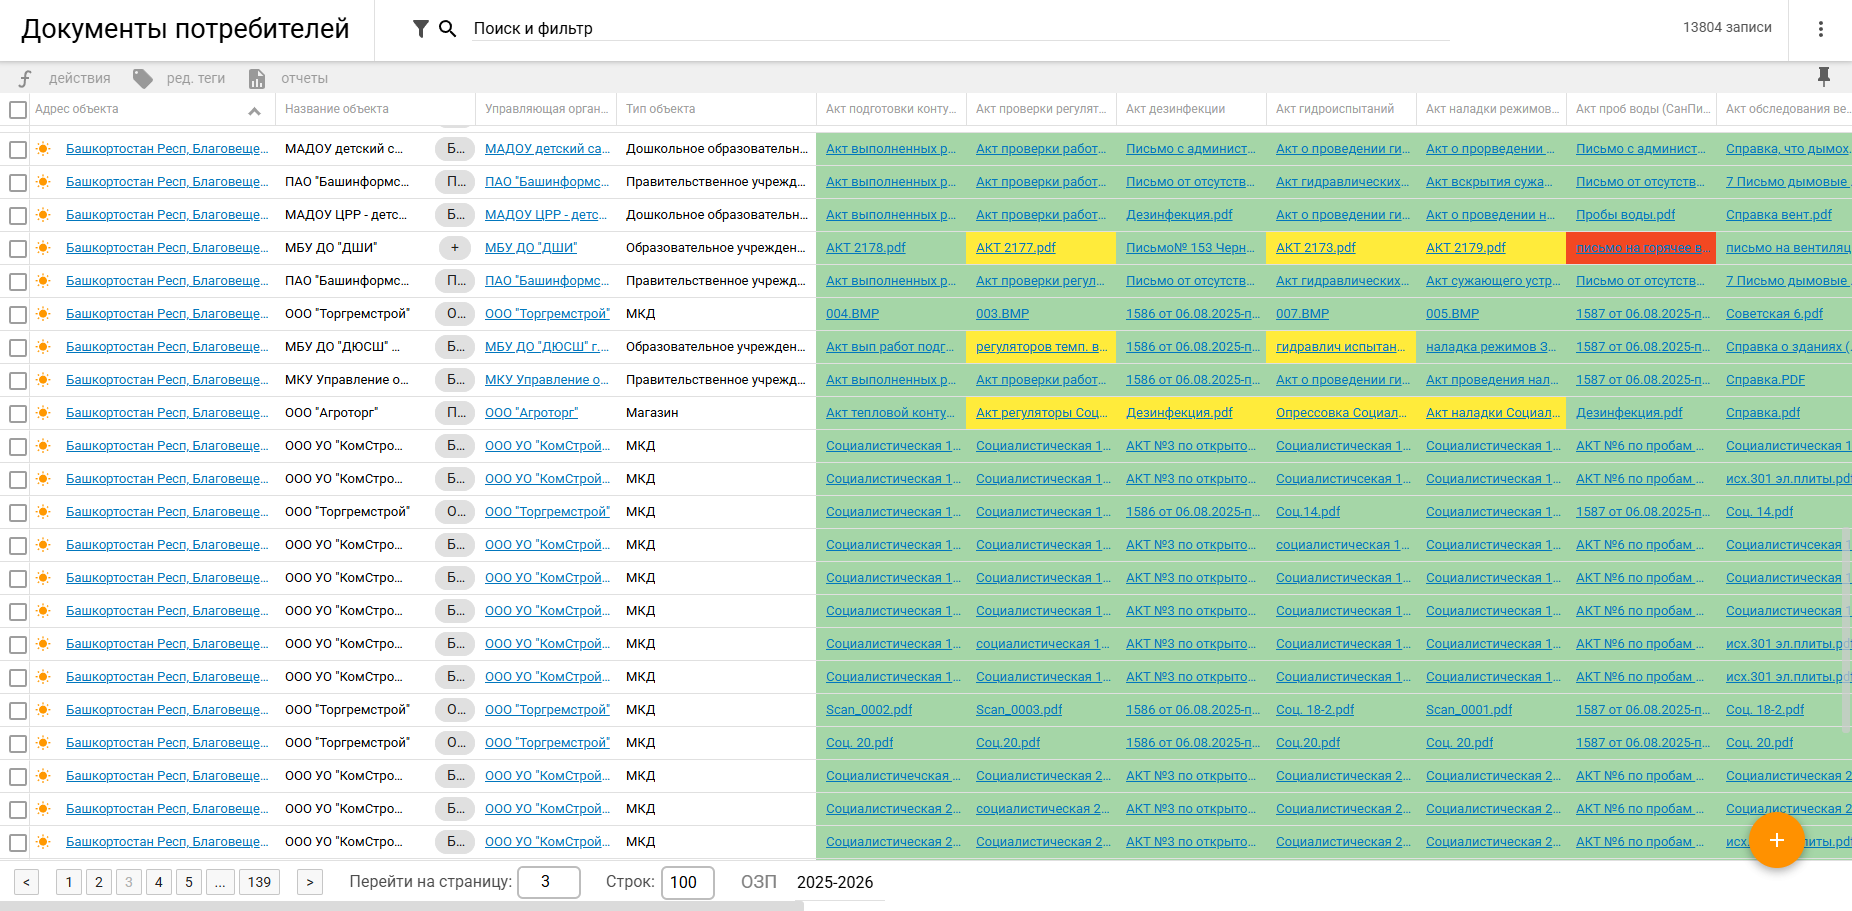The image size is (1852, 911).
Task: Toggle the select-all header checkbox
Action: coord(18,110)
